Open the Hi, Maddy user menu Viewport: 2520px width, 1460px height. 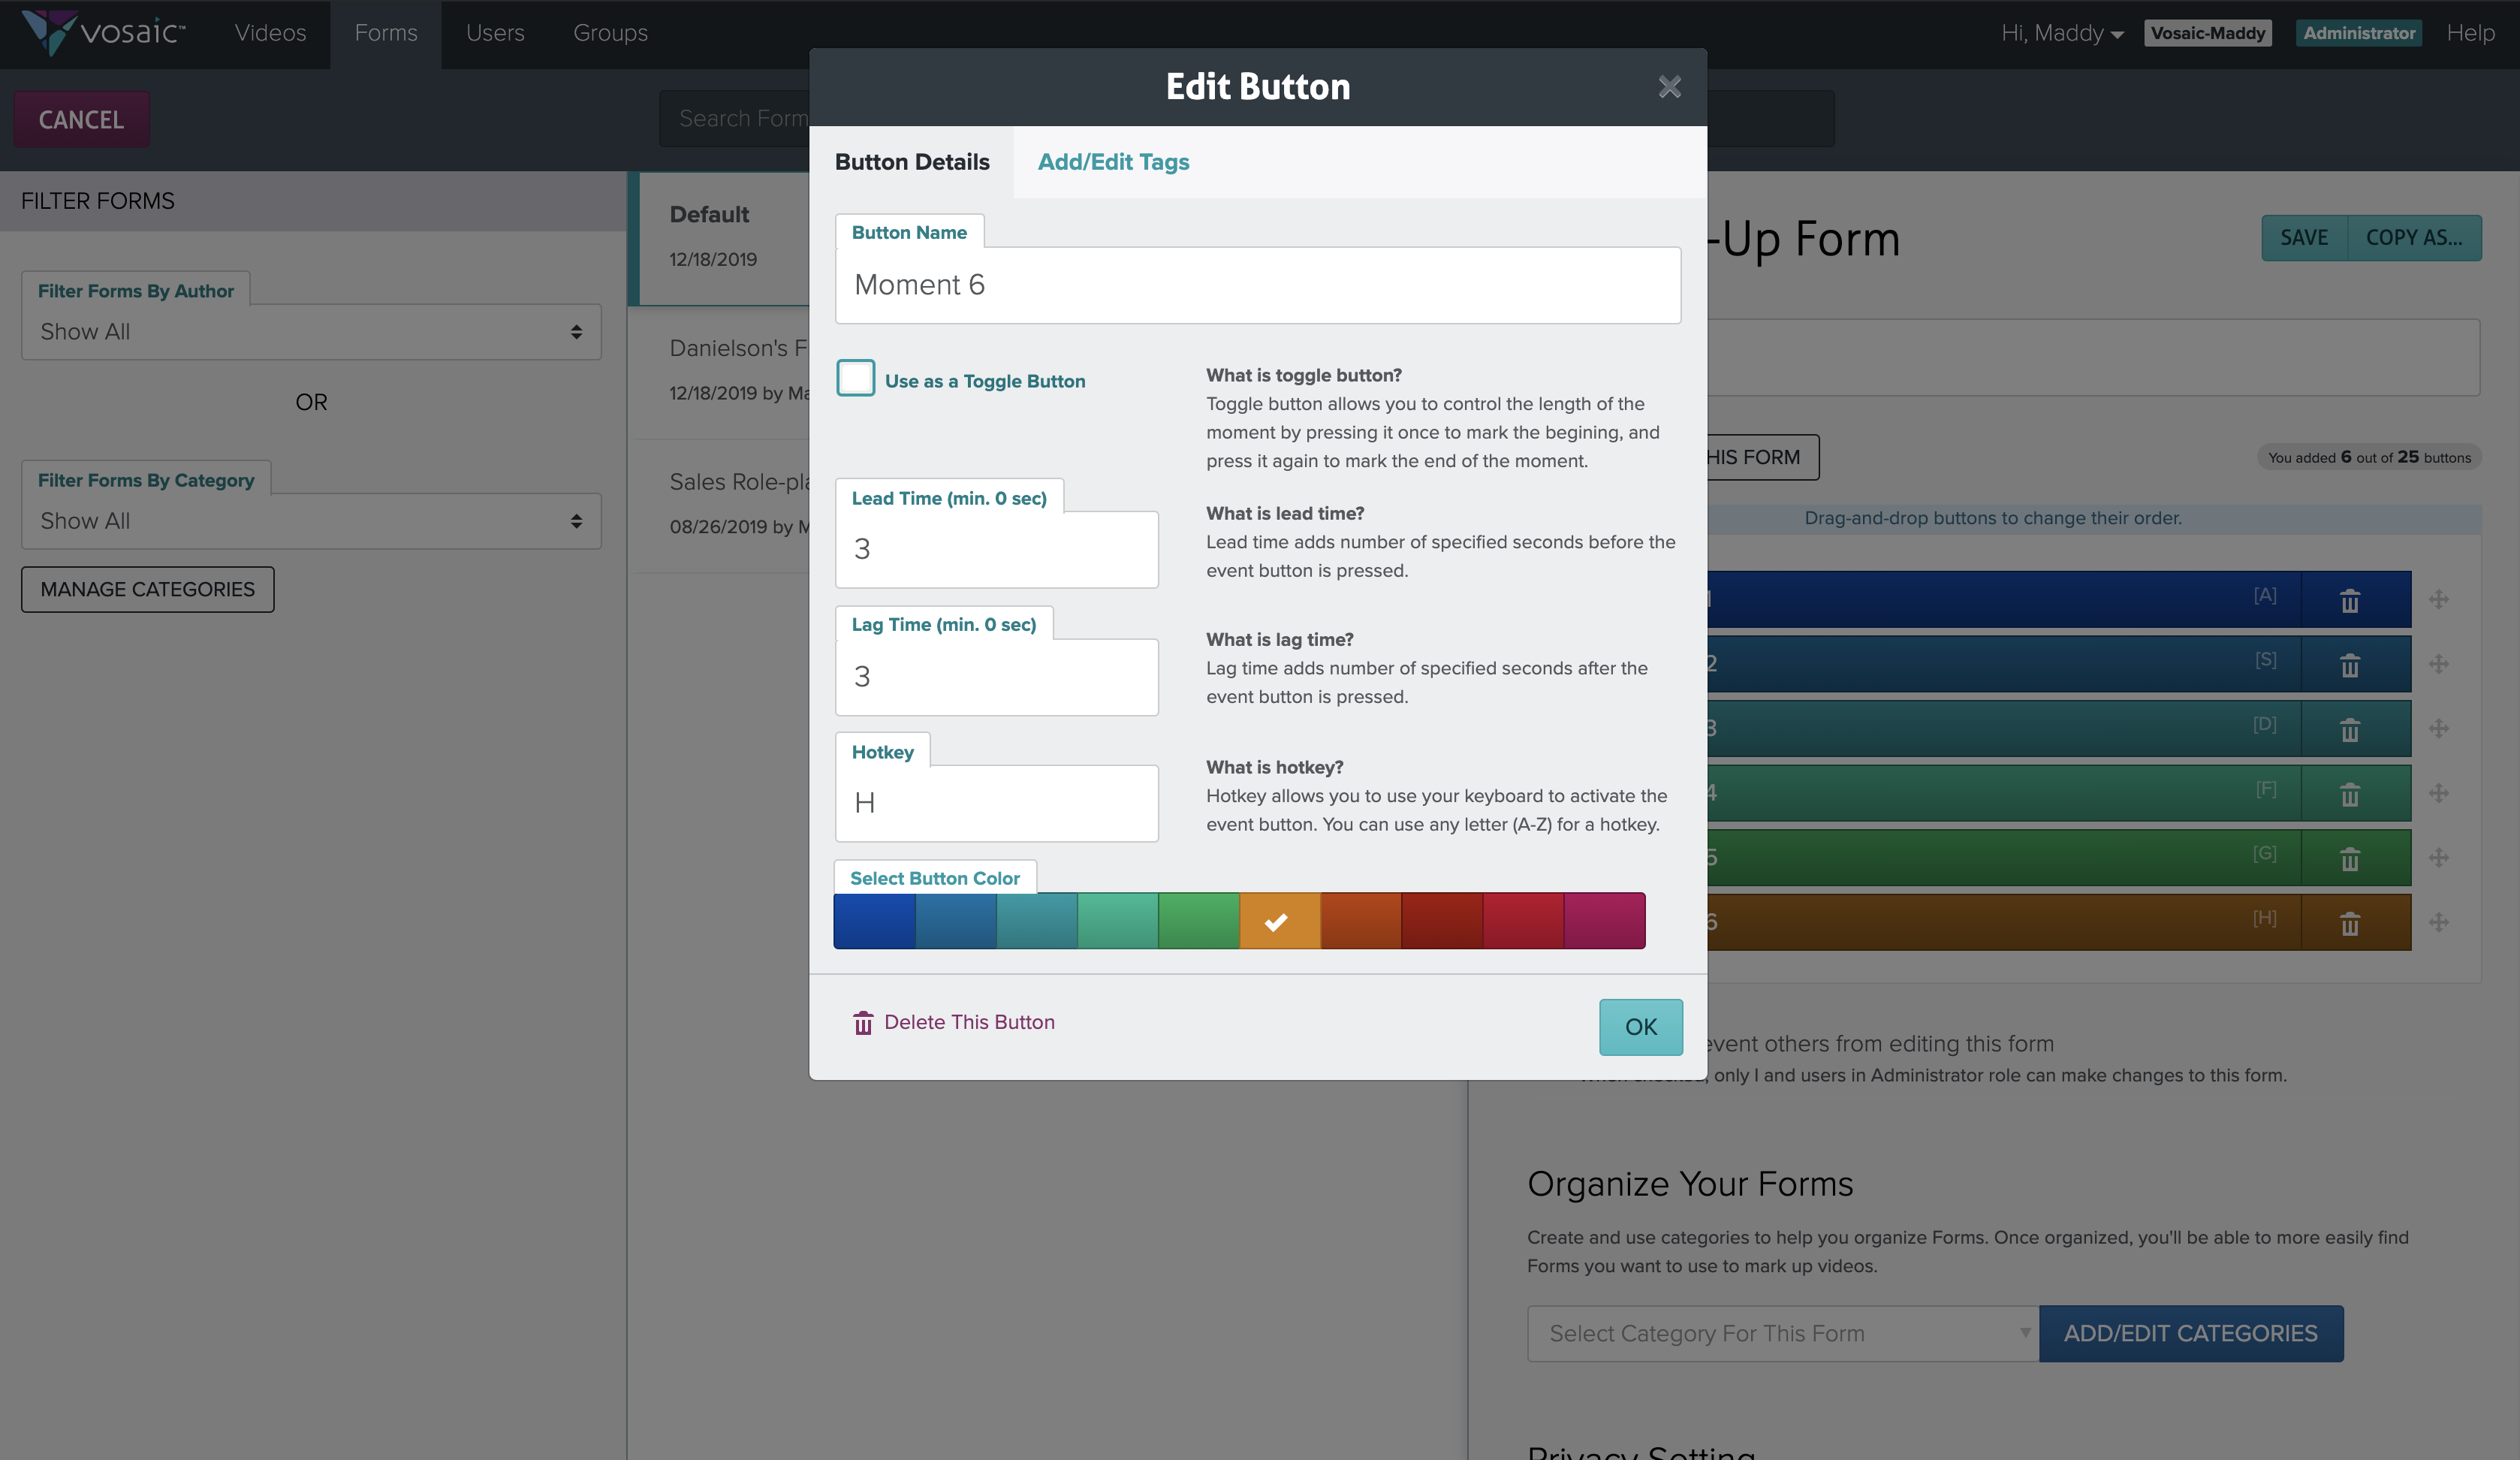2062,33
